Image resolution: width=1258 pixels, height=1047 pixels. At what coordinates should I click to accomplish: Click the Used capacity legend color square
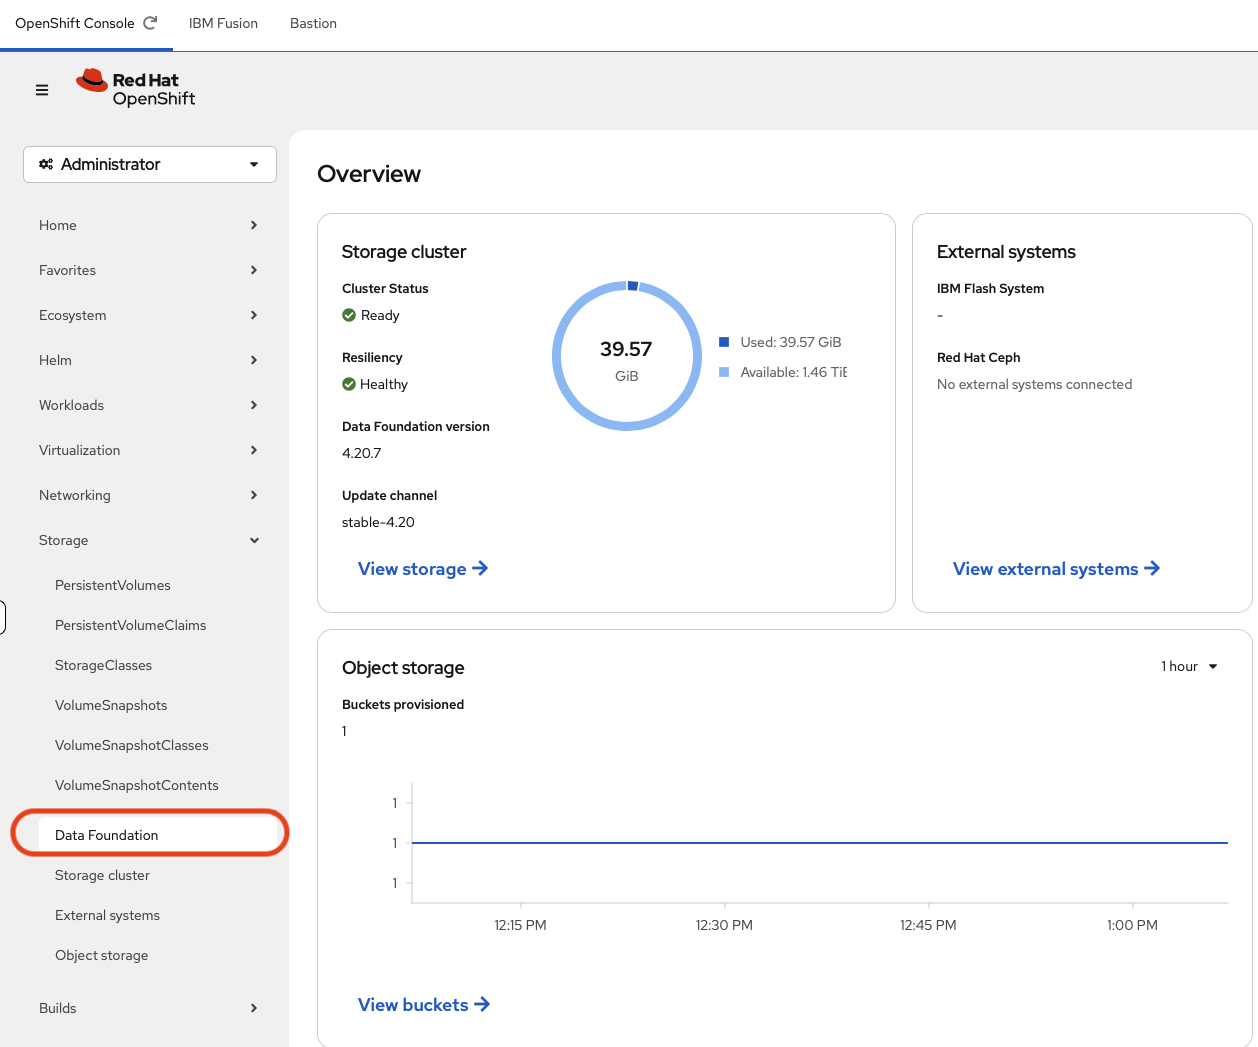[724, 342]
